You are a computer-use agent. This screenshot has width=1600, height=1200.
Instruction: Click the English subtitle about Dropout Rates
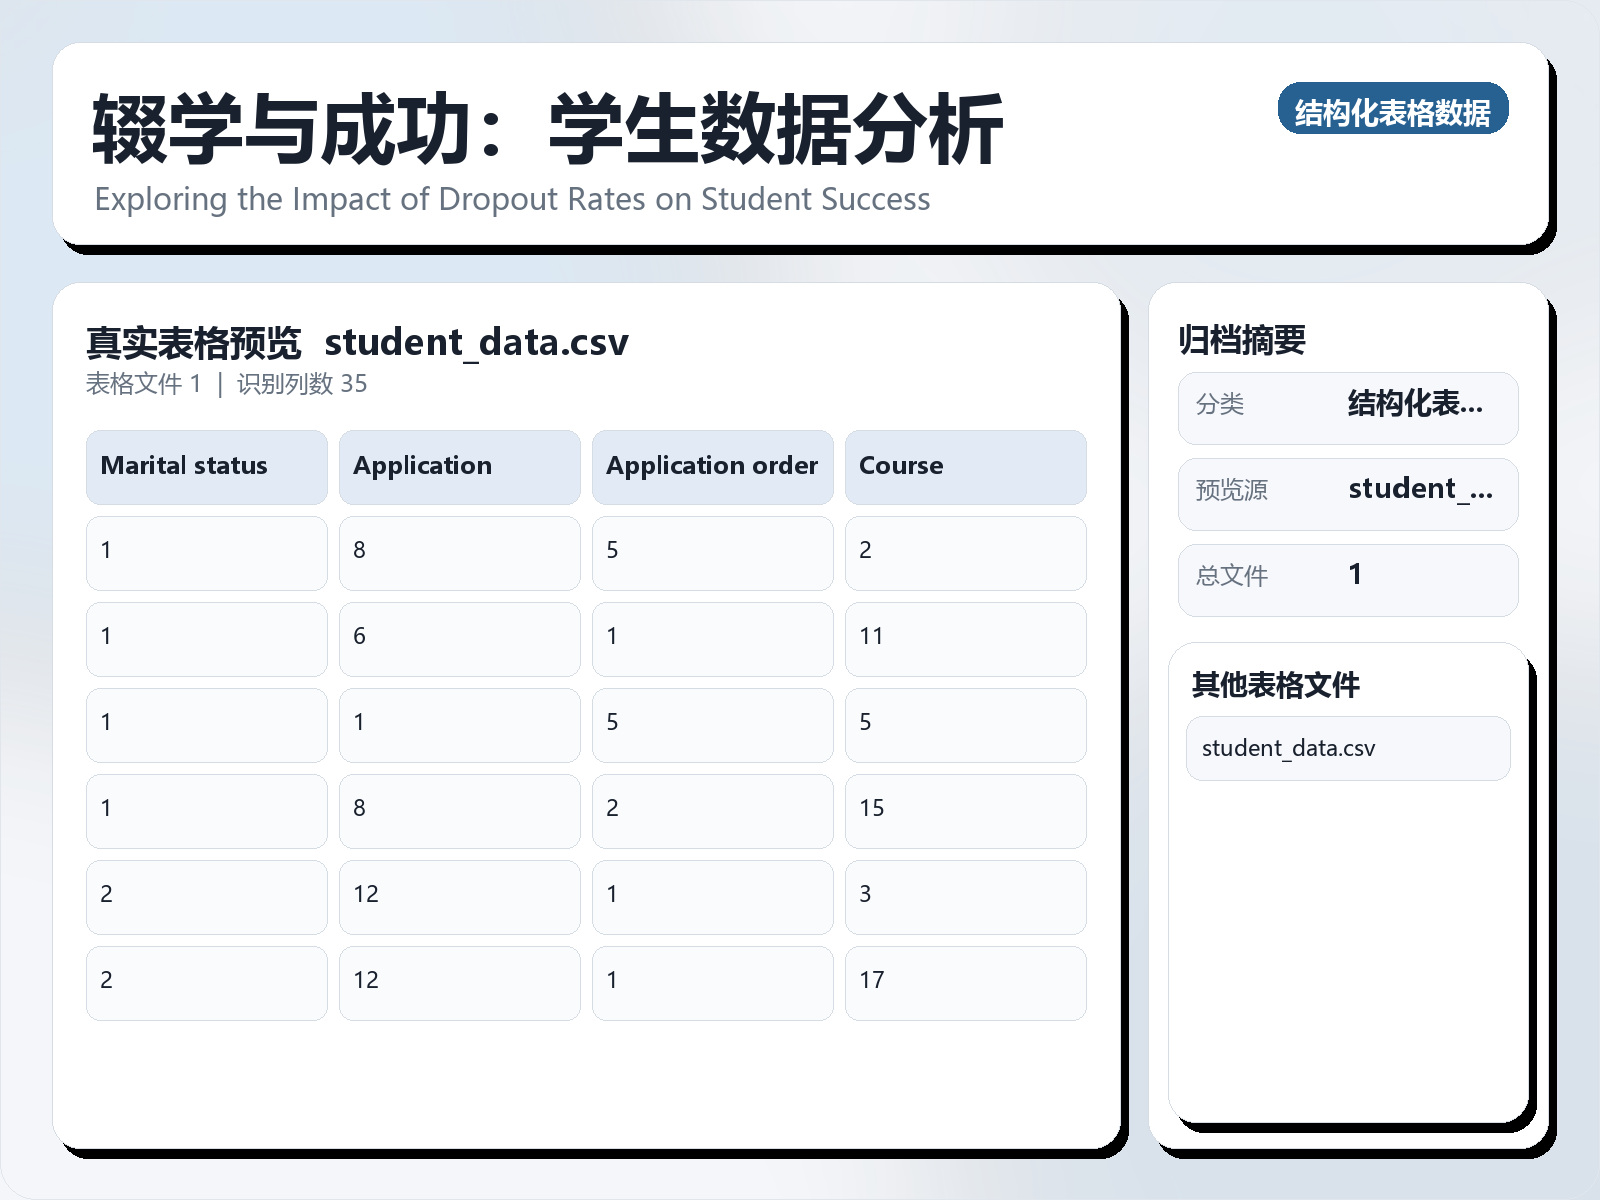[x=512, y=199]
